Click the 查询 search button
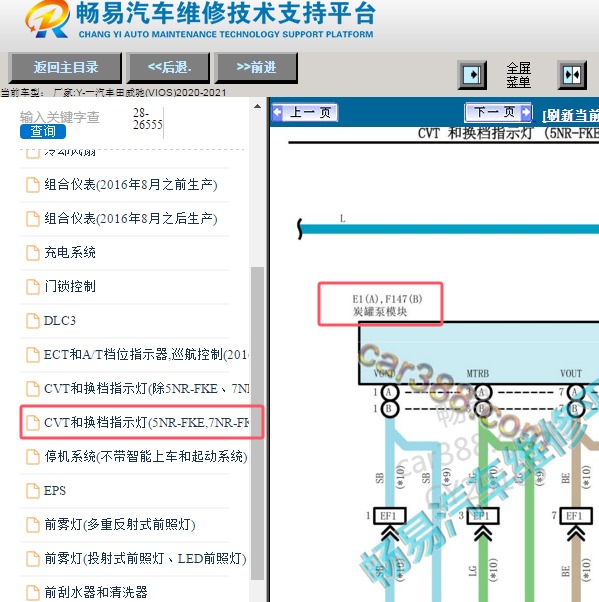 [x=43, y=131]
